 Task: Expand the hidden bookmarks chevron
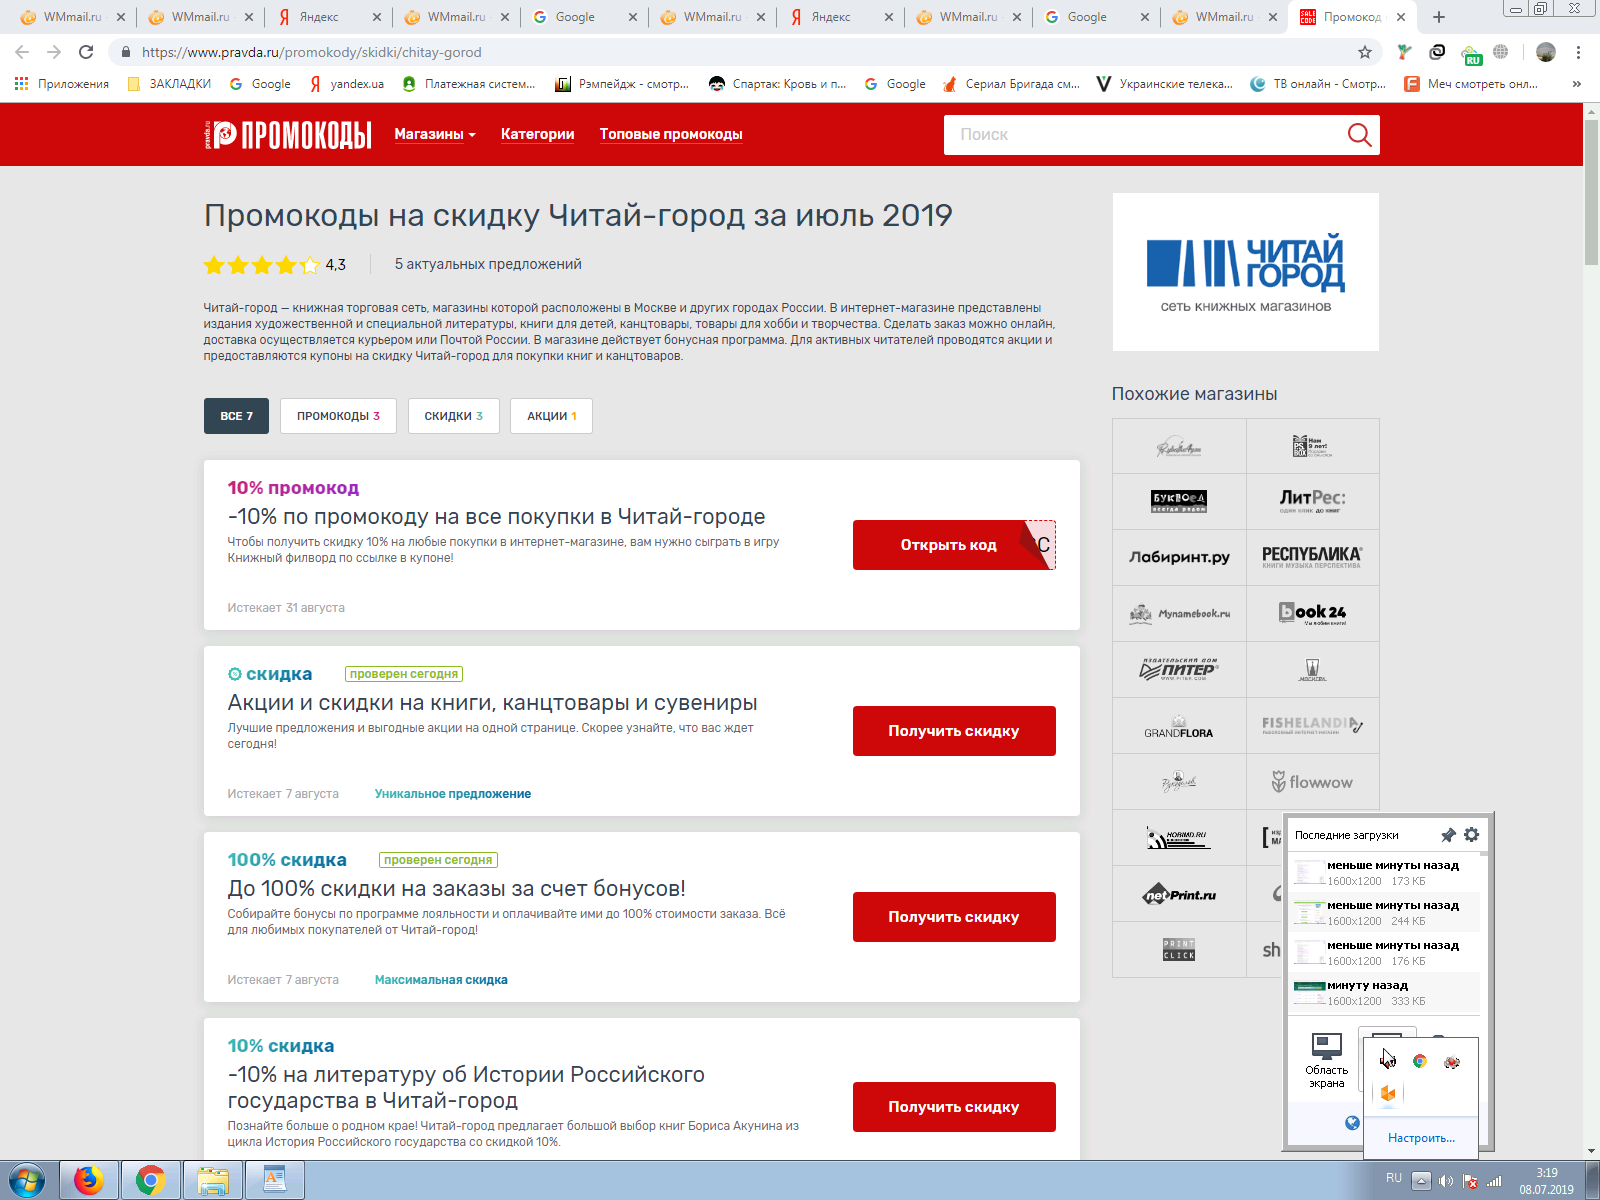(1577, 84)
